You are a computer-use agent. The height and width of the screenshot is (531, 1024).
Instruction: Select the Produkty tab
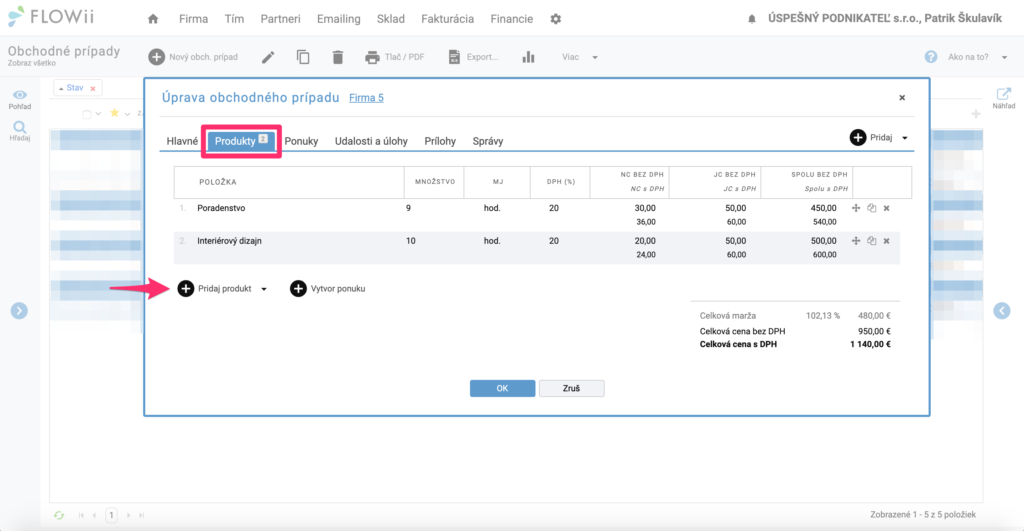[241, 141]
